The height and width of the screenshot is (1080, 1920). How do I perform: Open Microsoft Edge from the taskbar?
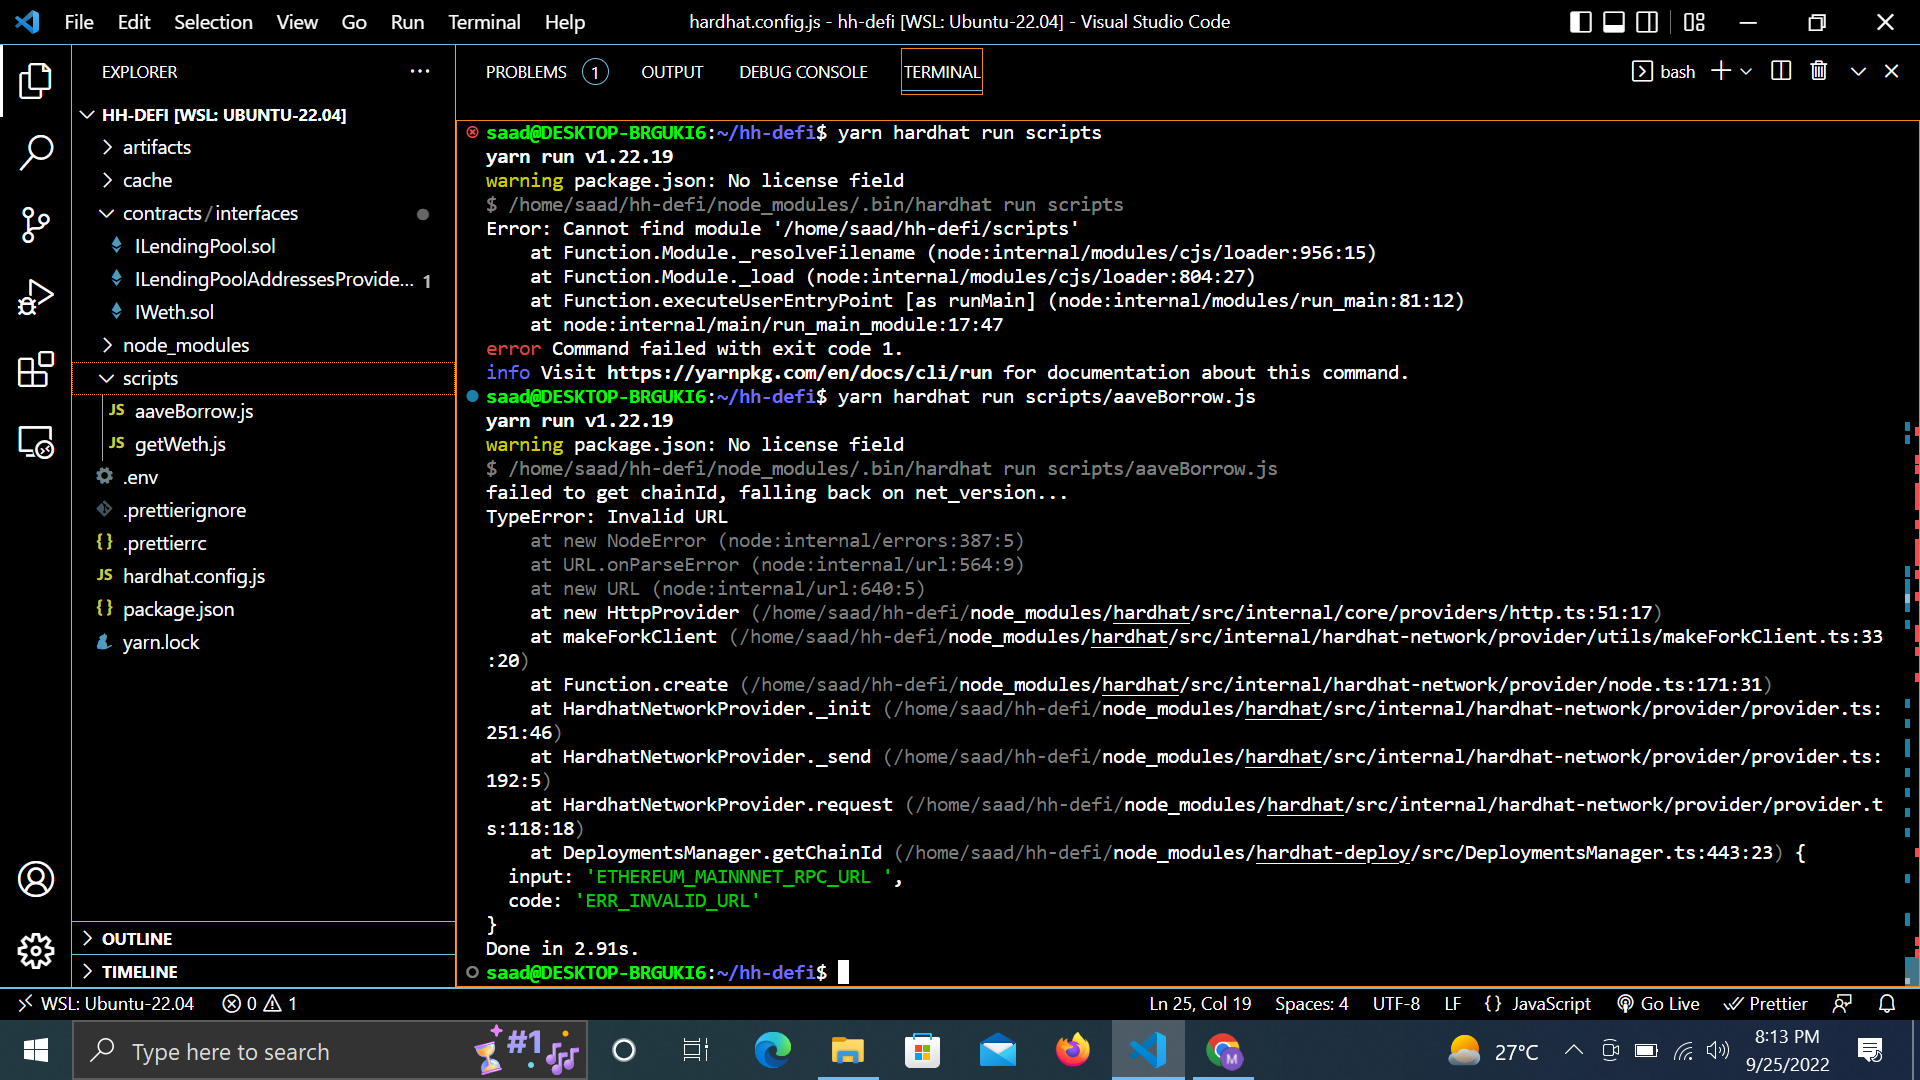pyautogui.click(x=773, y=1051)
